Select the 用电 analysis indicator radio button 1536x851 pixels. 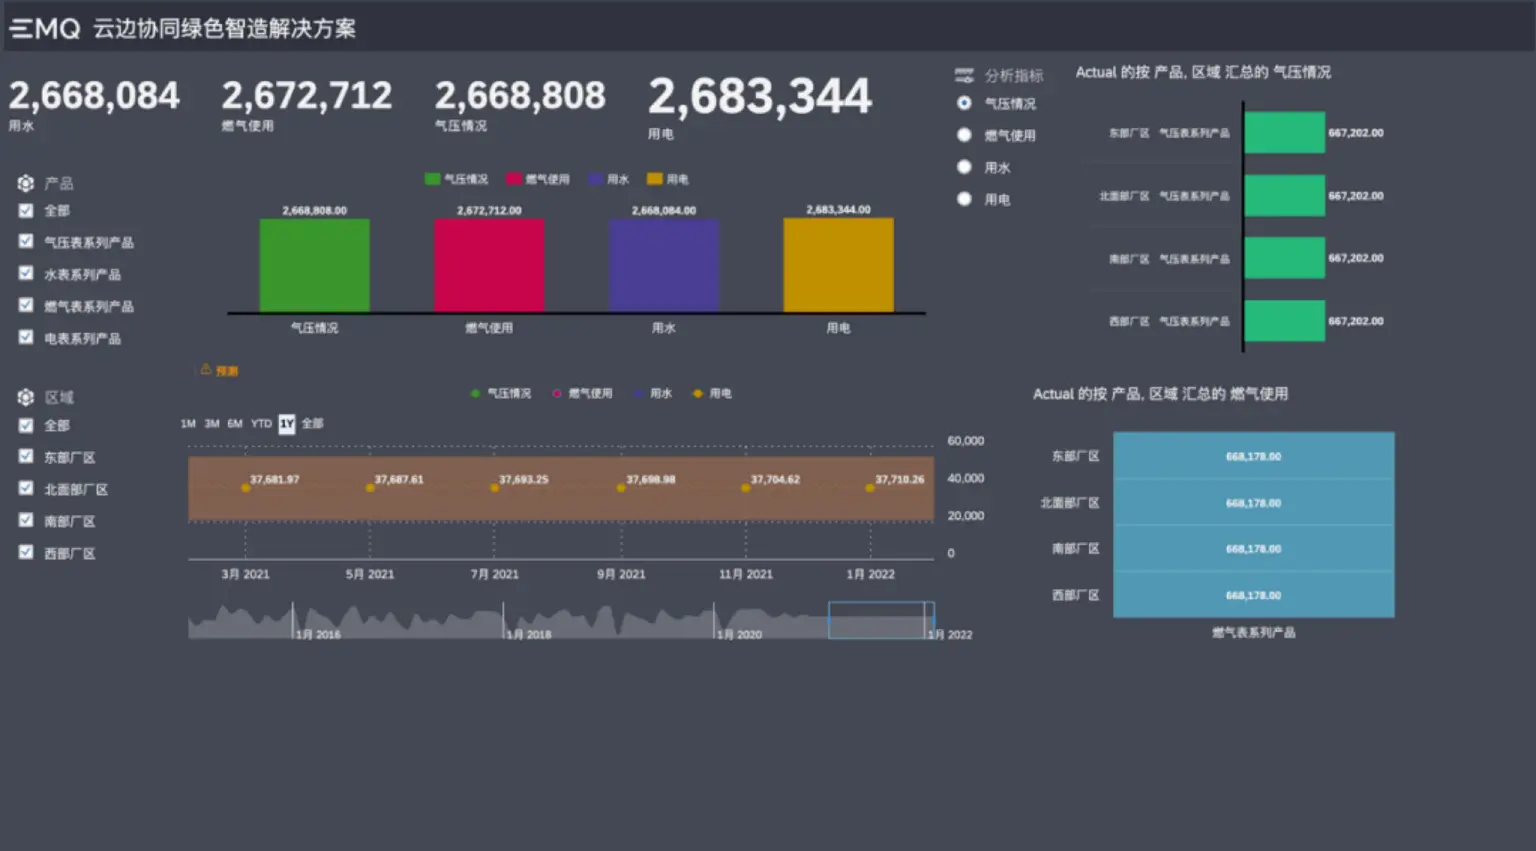[x=964, y=199]
